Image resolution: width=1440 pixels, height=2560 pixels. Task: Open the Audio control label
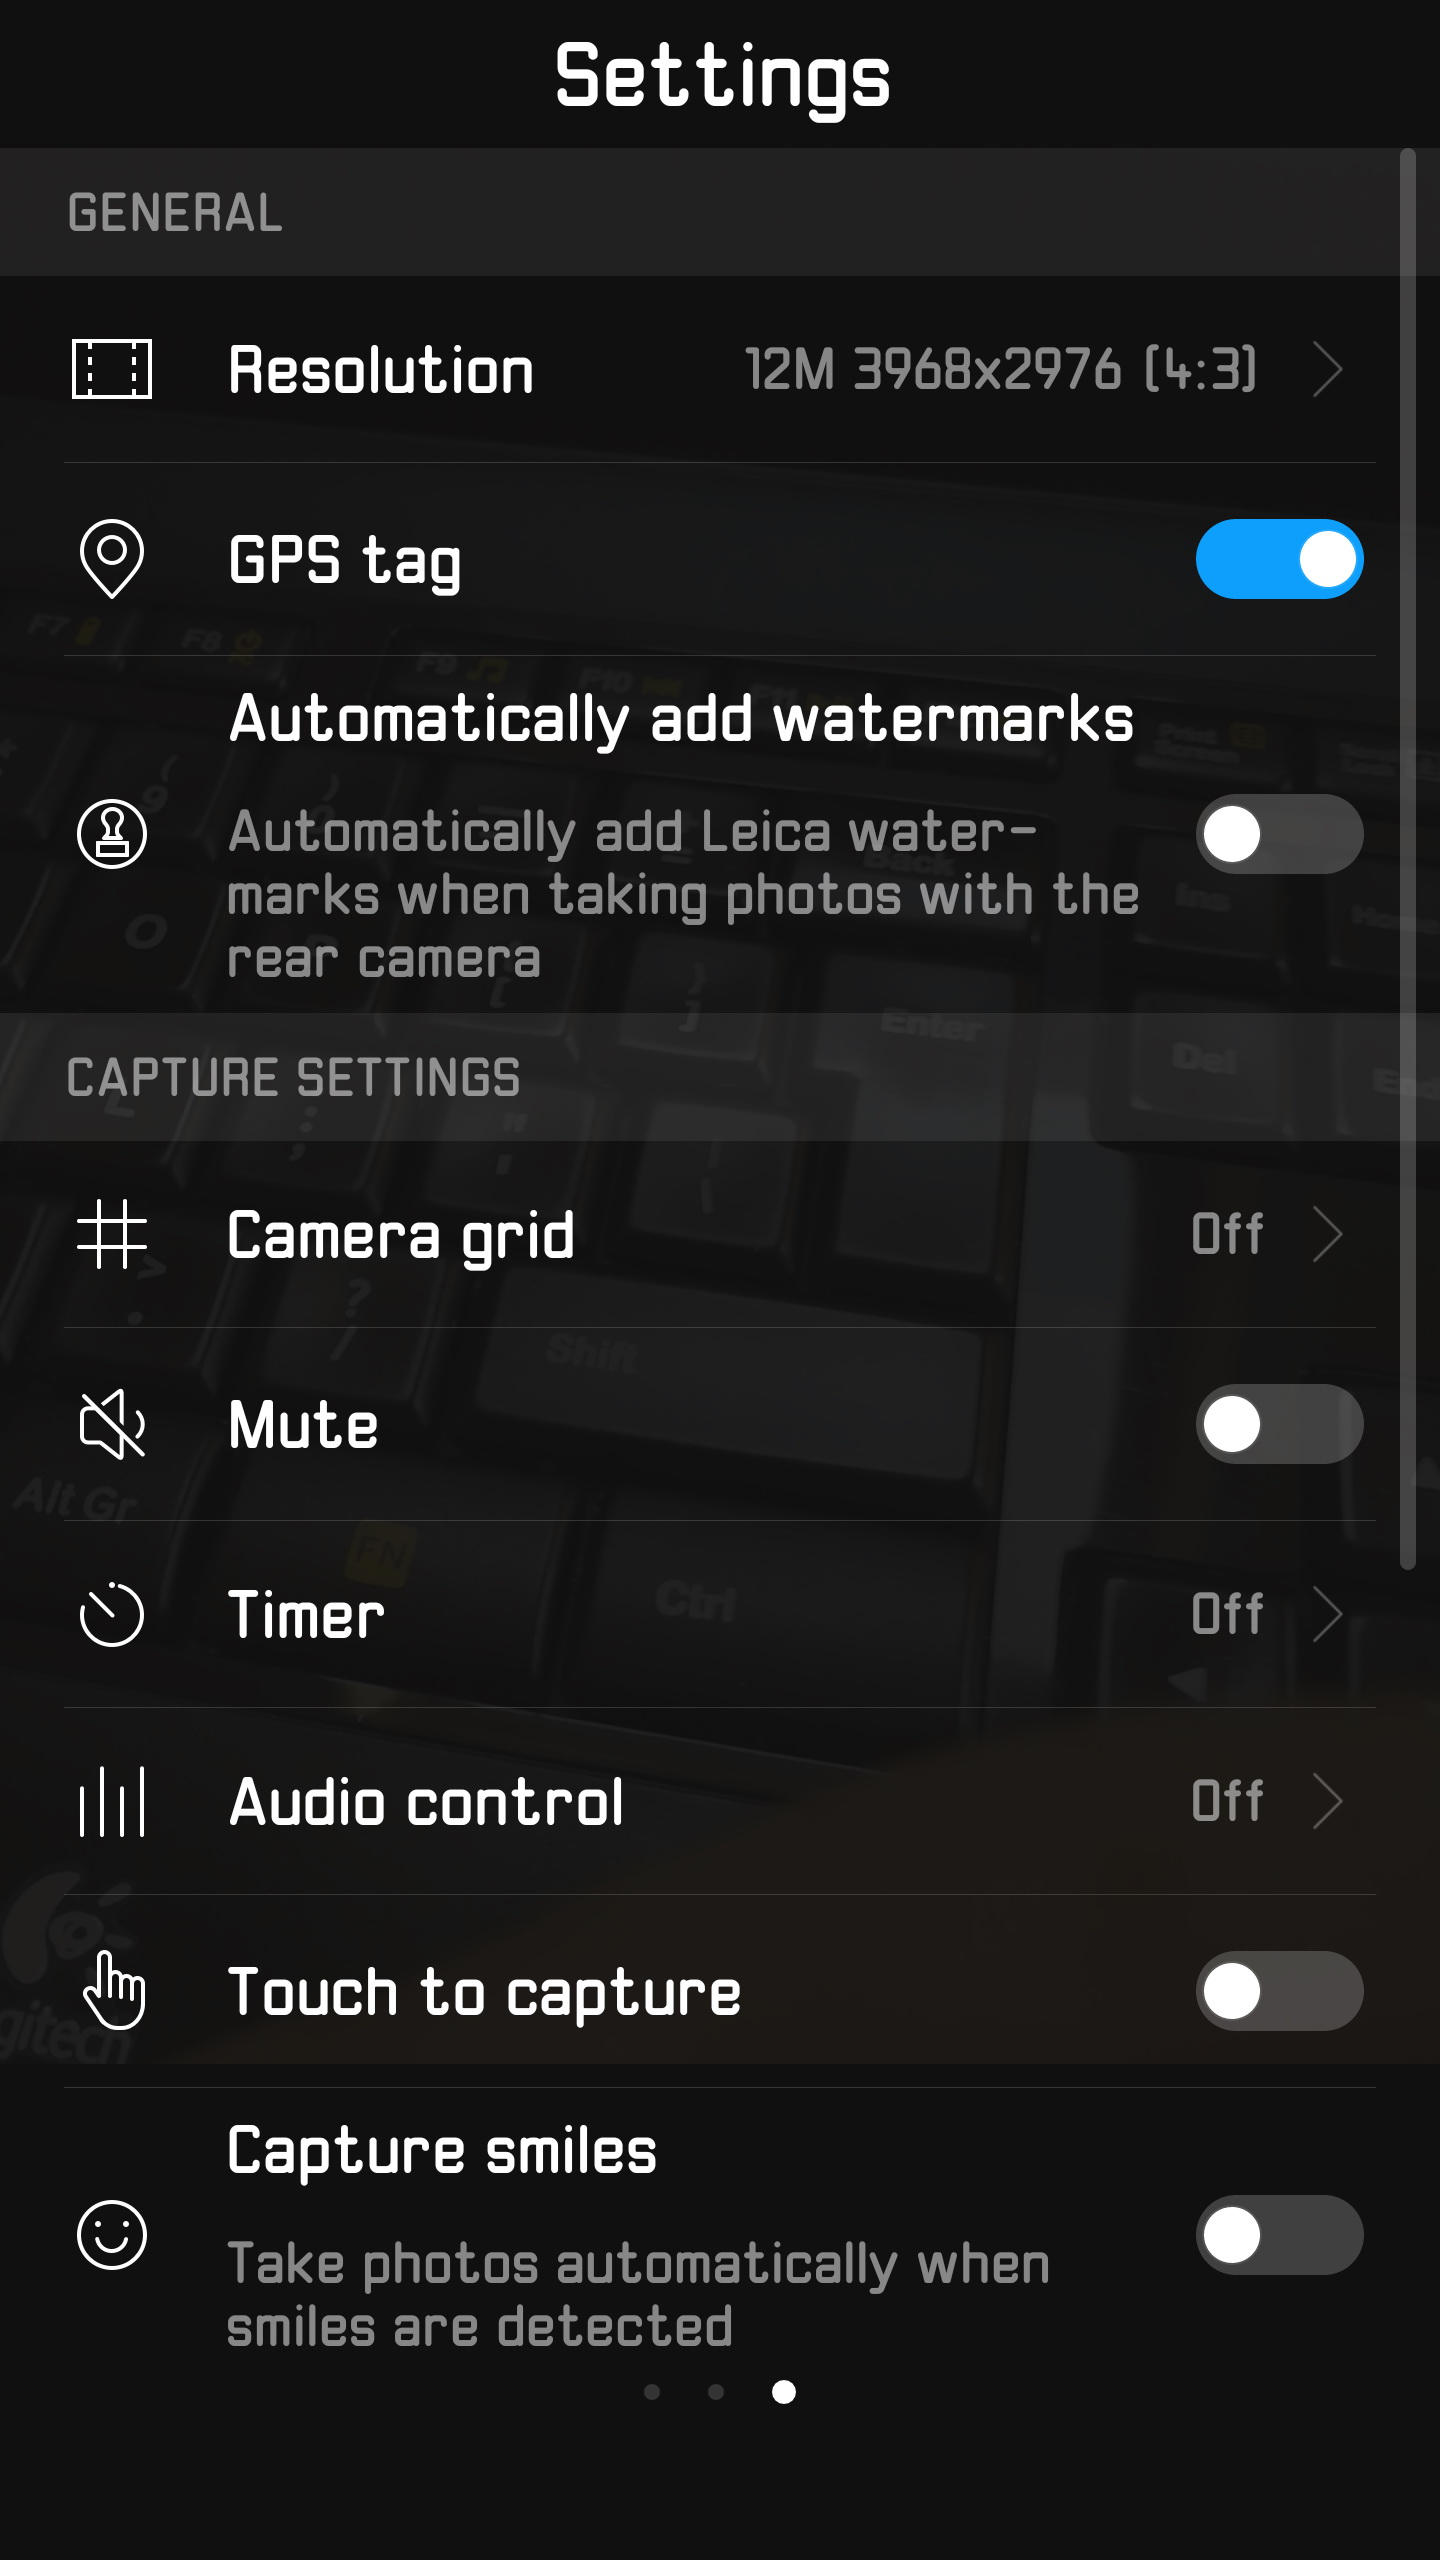click(426, 1801)
